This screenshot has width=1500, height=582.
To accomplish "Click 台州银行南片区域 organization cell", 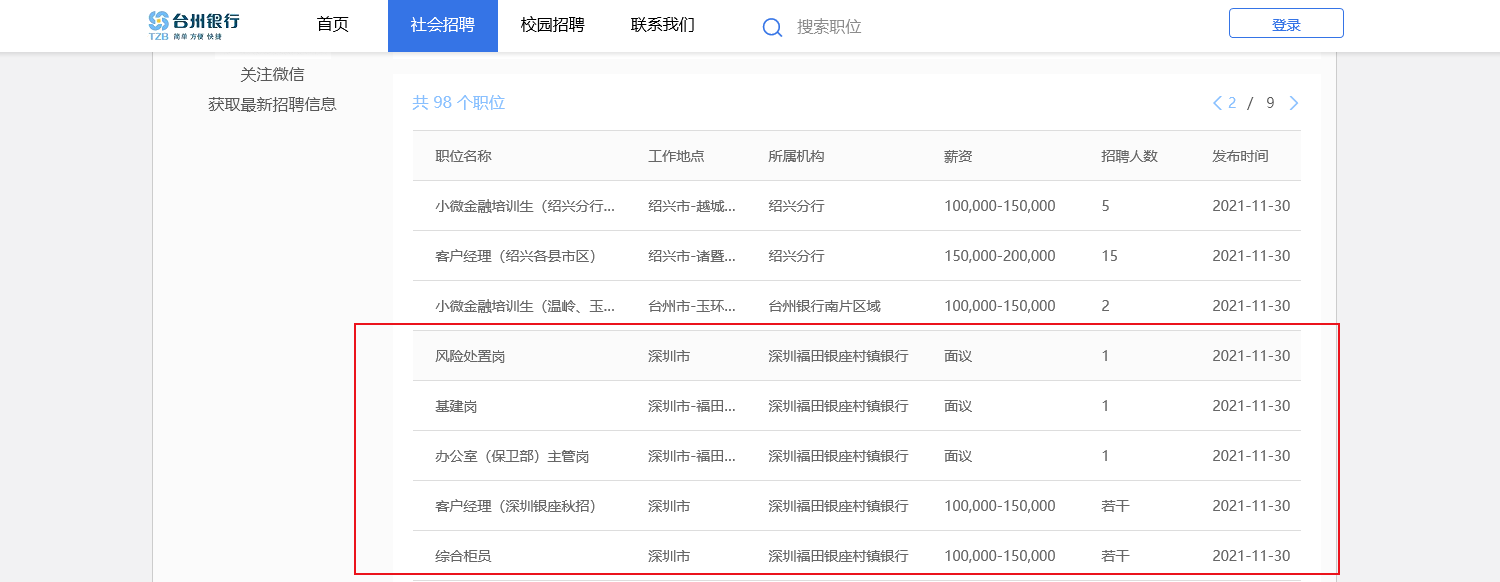I will click(824, 306).
